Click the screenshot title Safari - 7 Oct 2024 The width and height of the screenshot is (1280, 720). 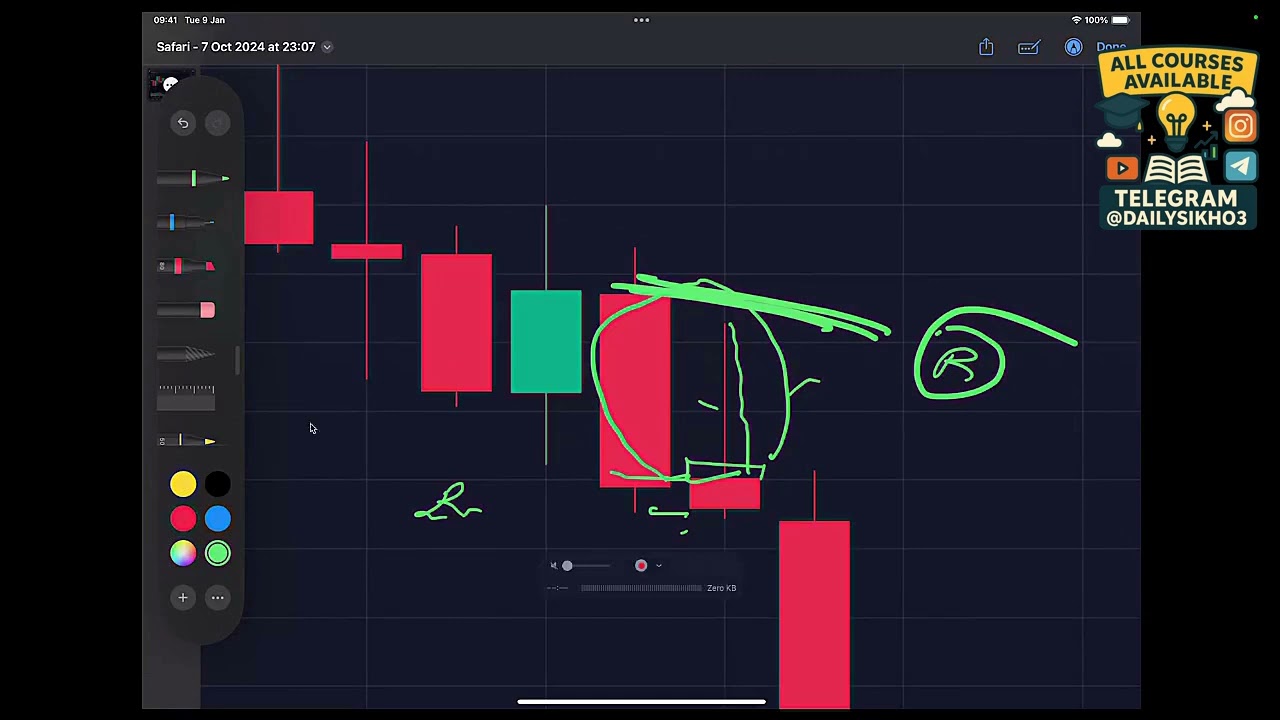pyautogui.click(x=236, y=47)
